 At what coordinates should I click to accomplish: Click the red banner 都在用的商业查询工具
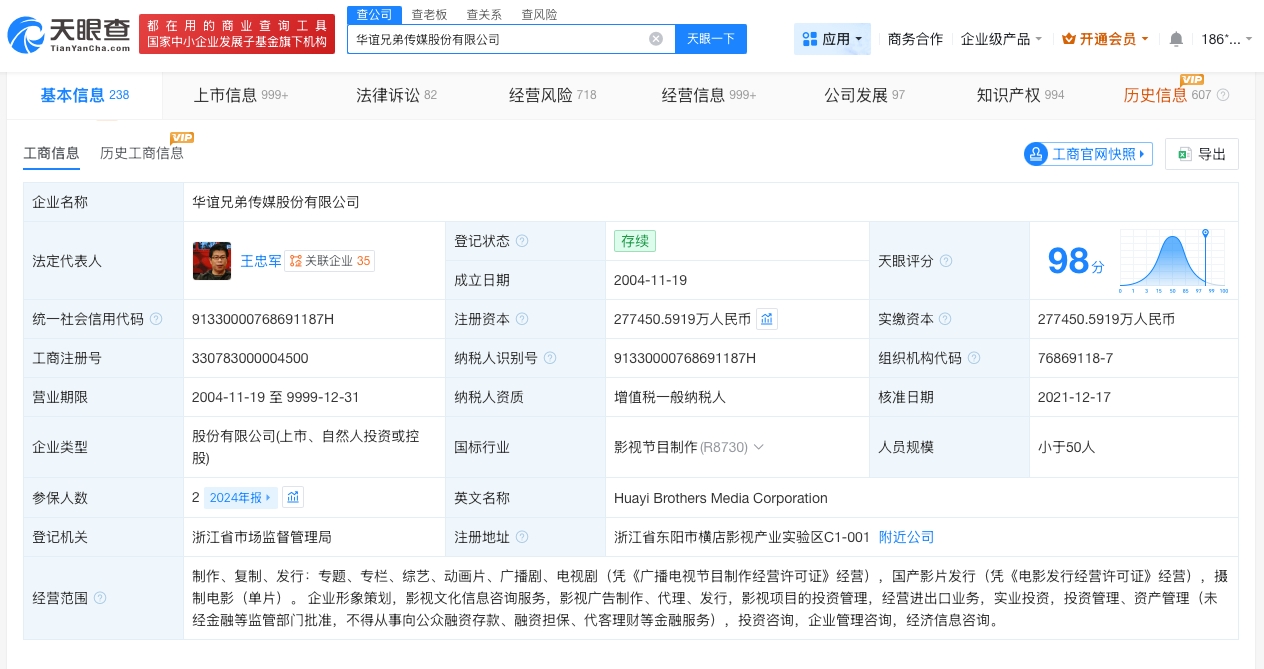[x=237, y=34]
